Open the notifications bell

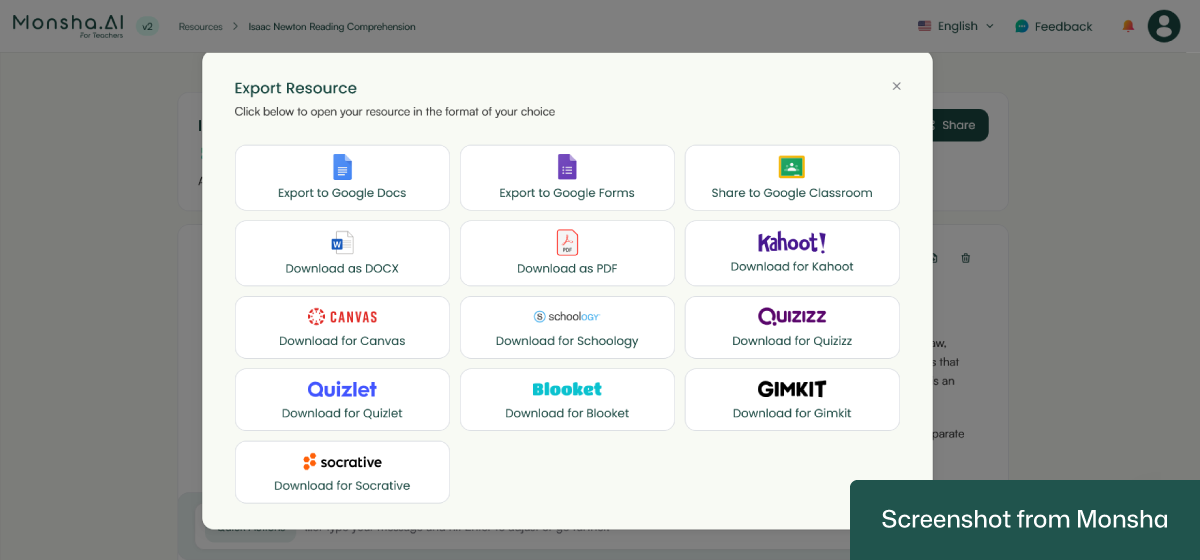(x=1128, y=26)
